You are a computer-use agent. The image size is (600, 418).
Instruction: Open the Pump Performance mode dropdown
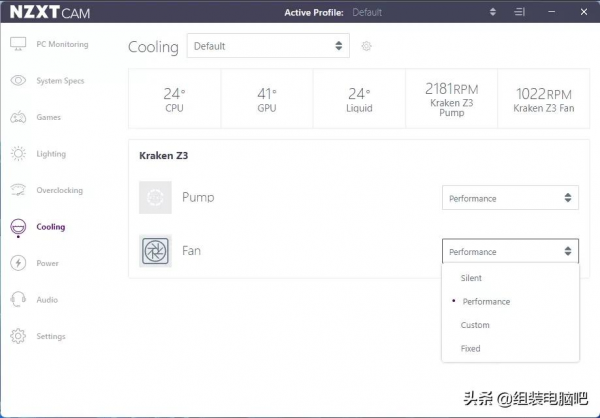click(x=510, y=198)
